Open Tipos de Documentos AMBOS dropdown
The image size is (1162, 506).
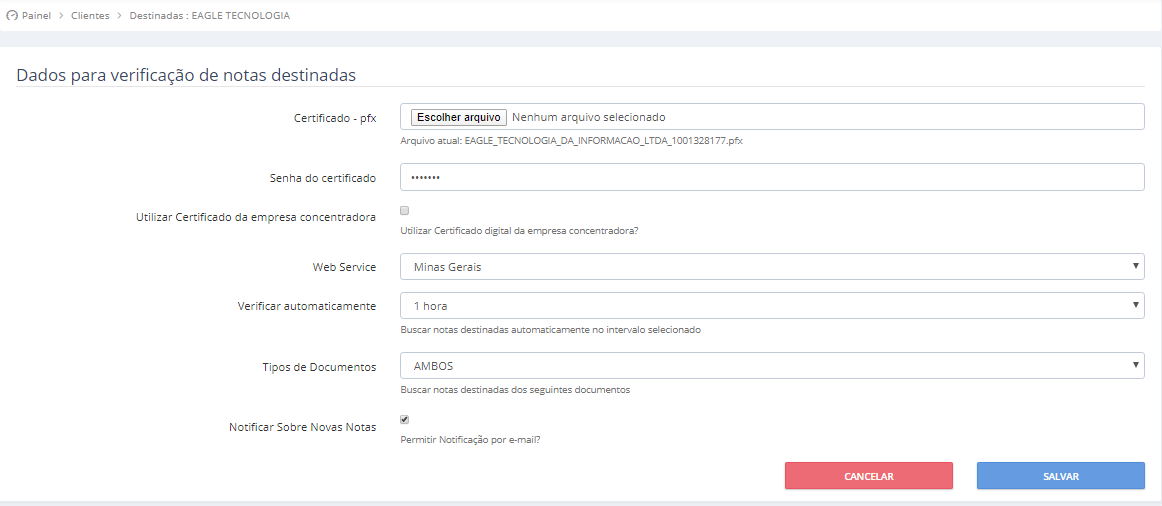coord(772,365)
